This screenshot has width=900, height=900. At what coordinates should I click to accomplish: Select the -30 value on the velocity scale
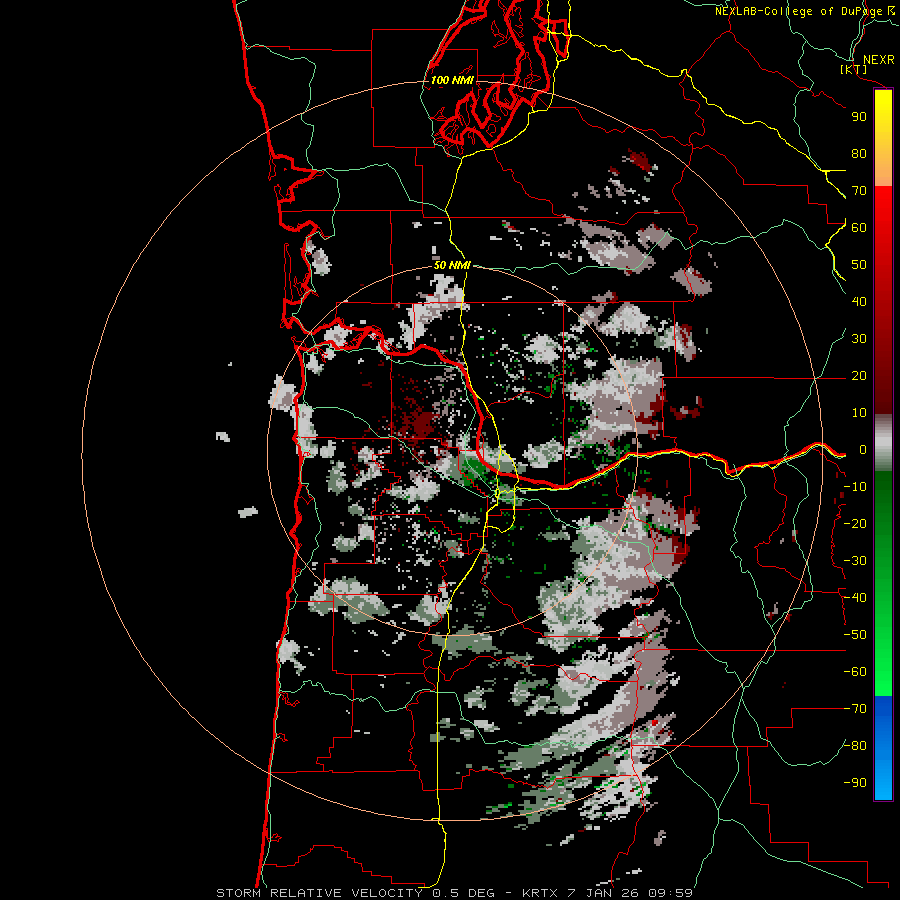855,561
